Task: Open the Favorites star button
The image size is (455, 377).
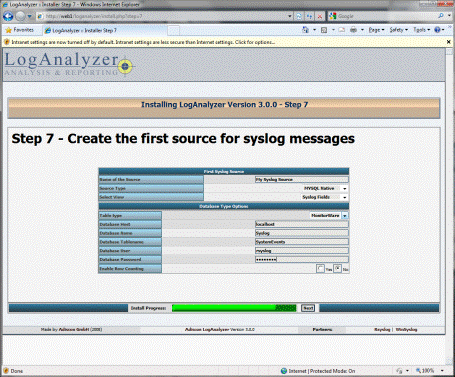Action: tap(20, 30)
